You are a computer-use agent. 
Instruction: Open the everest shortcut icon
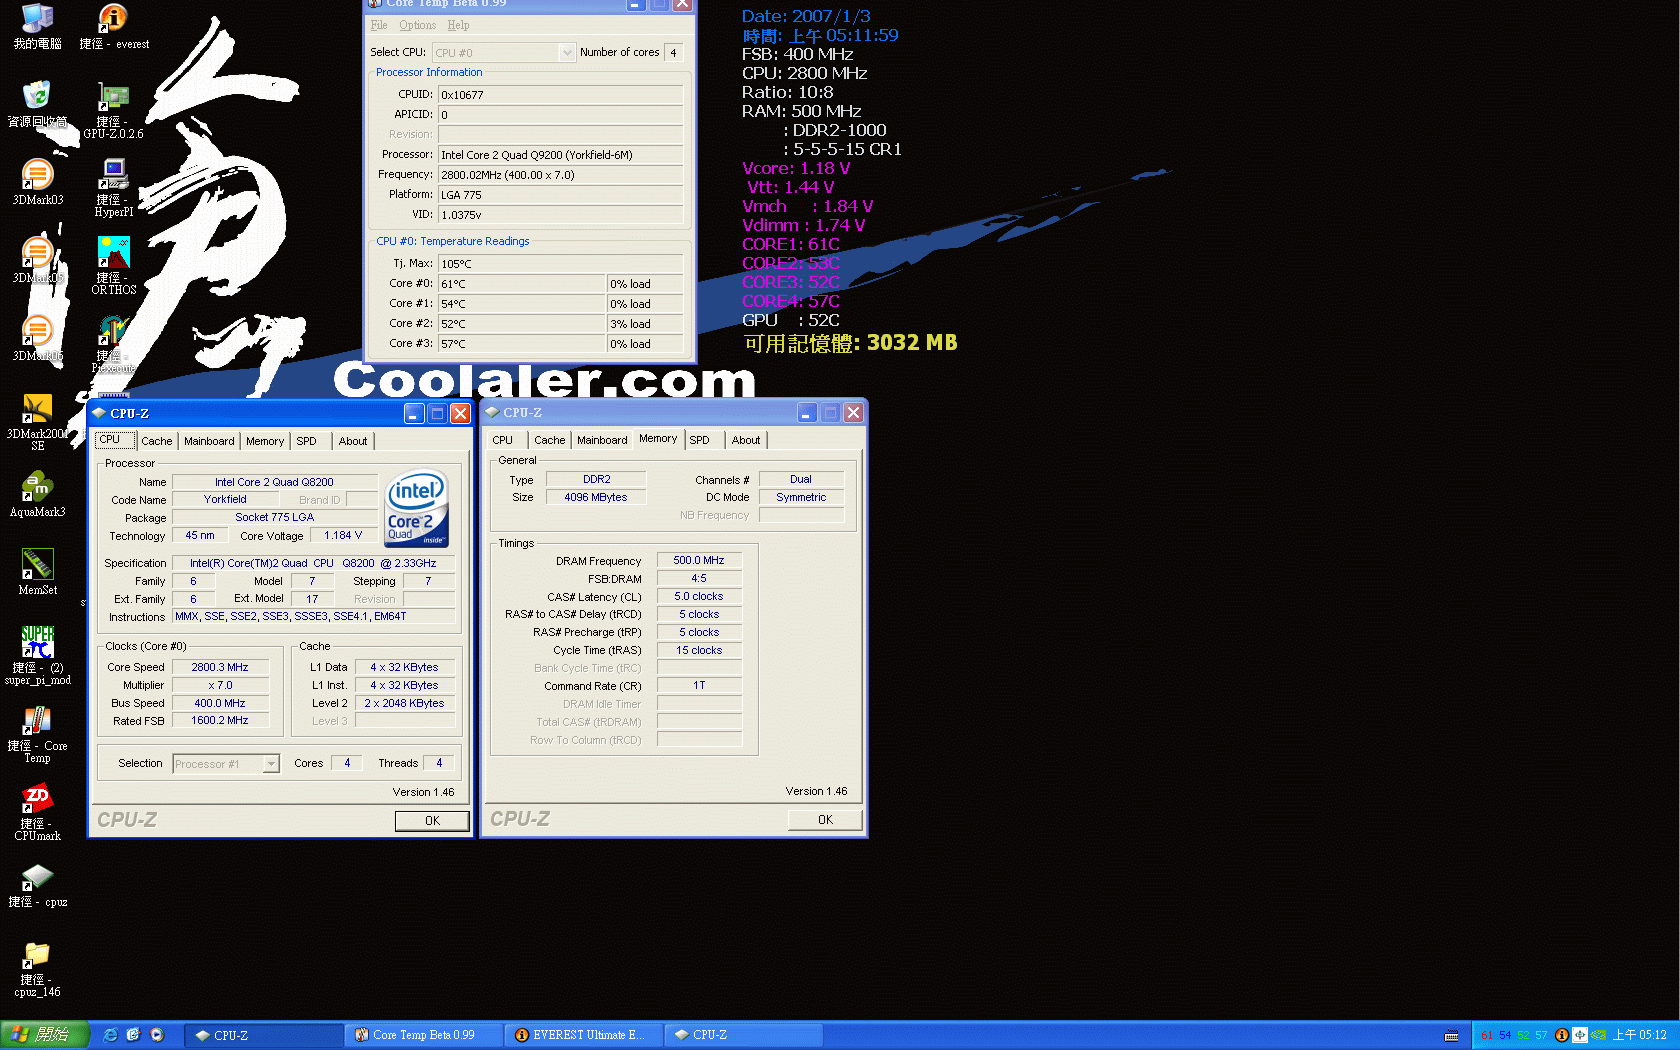pyautogui.click(x=113, y=26)
